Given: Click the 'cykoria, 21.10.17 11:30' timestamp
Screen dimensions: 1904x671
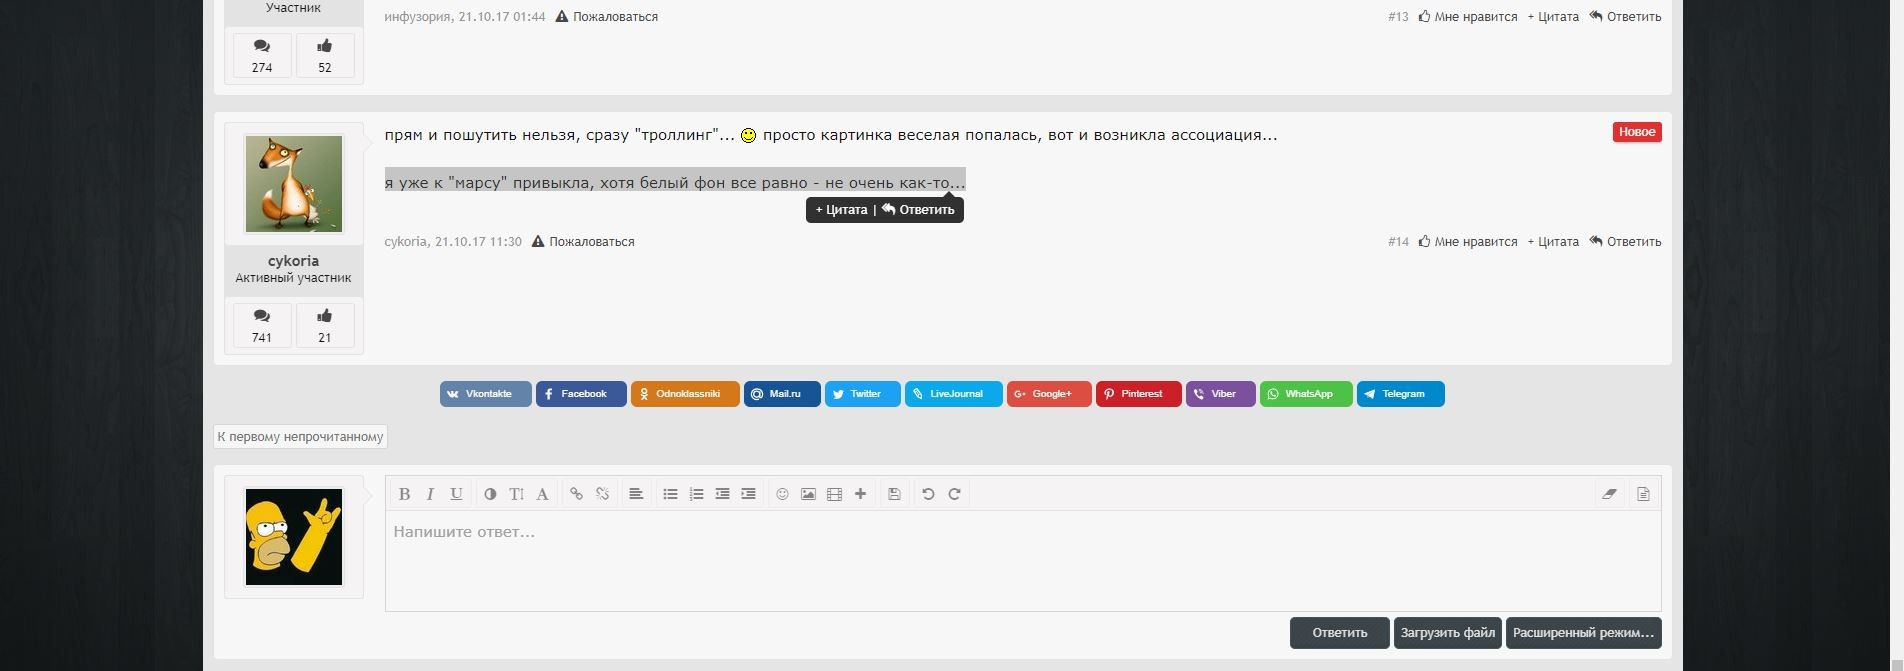Looking at the screenshot, I should (x=453, y=242).
